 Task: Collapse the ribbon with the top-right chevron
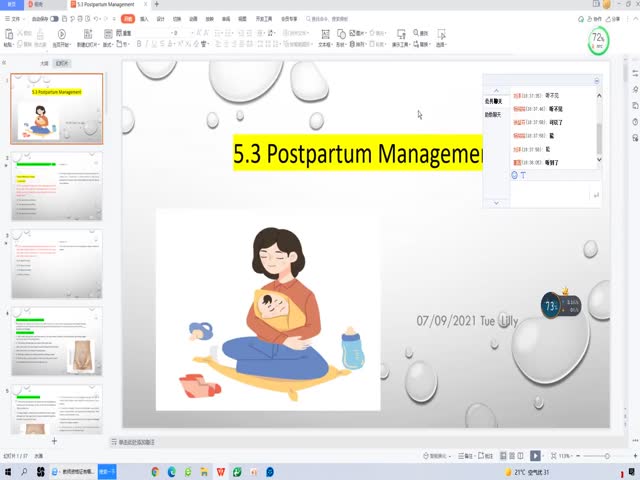(635, 19)
